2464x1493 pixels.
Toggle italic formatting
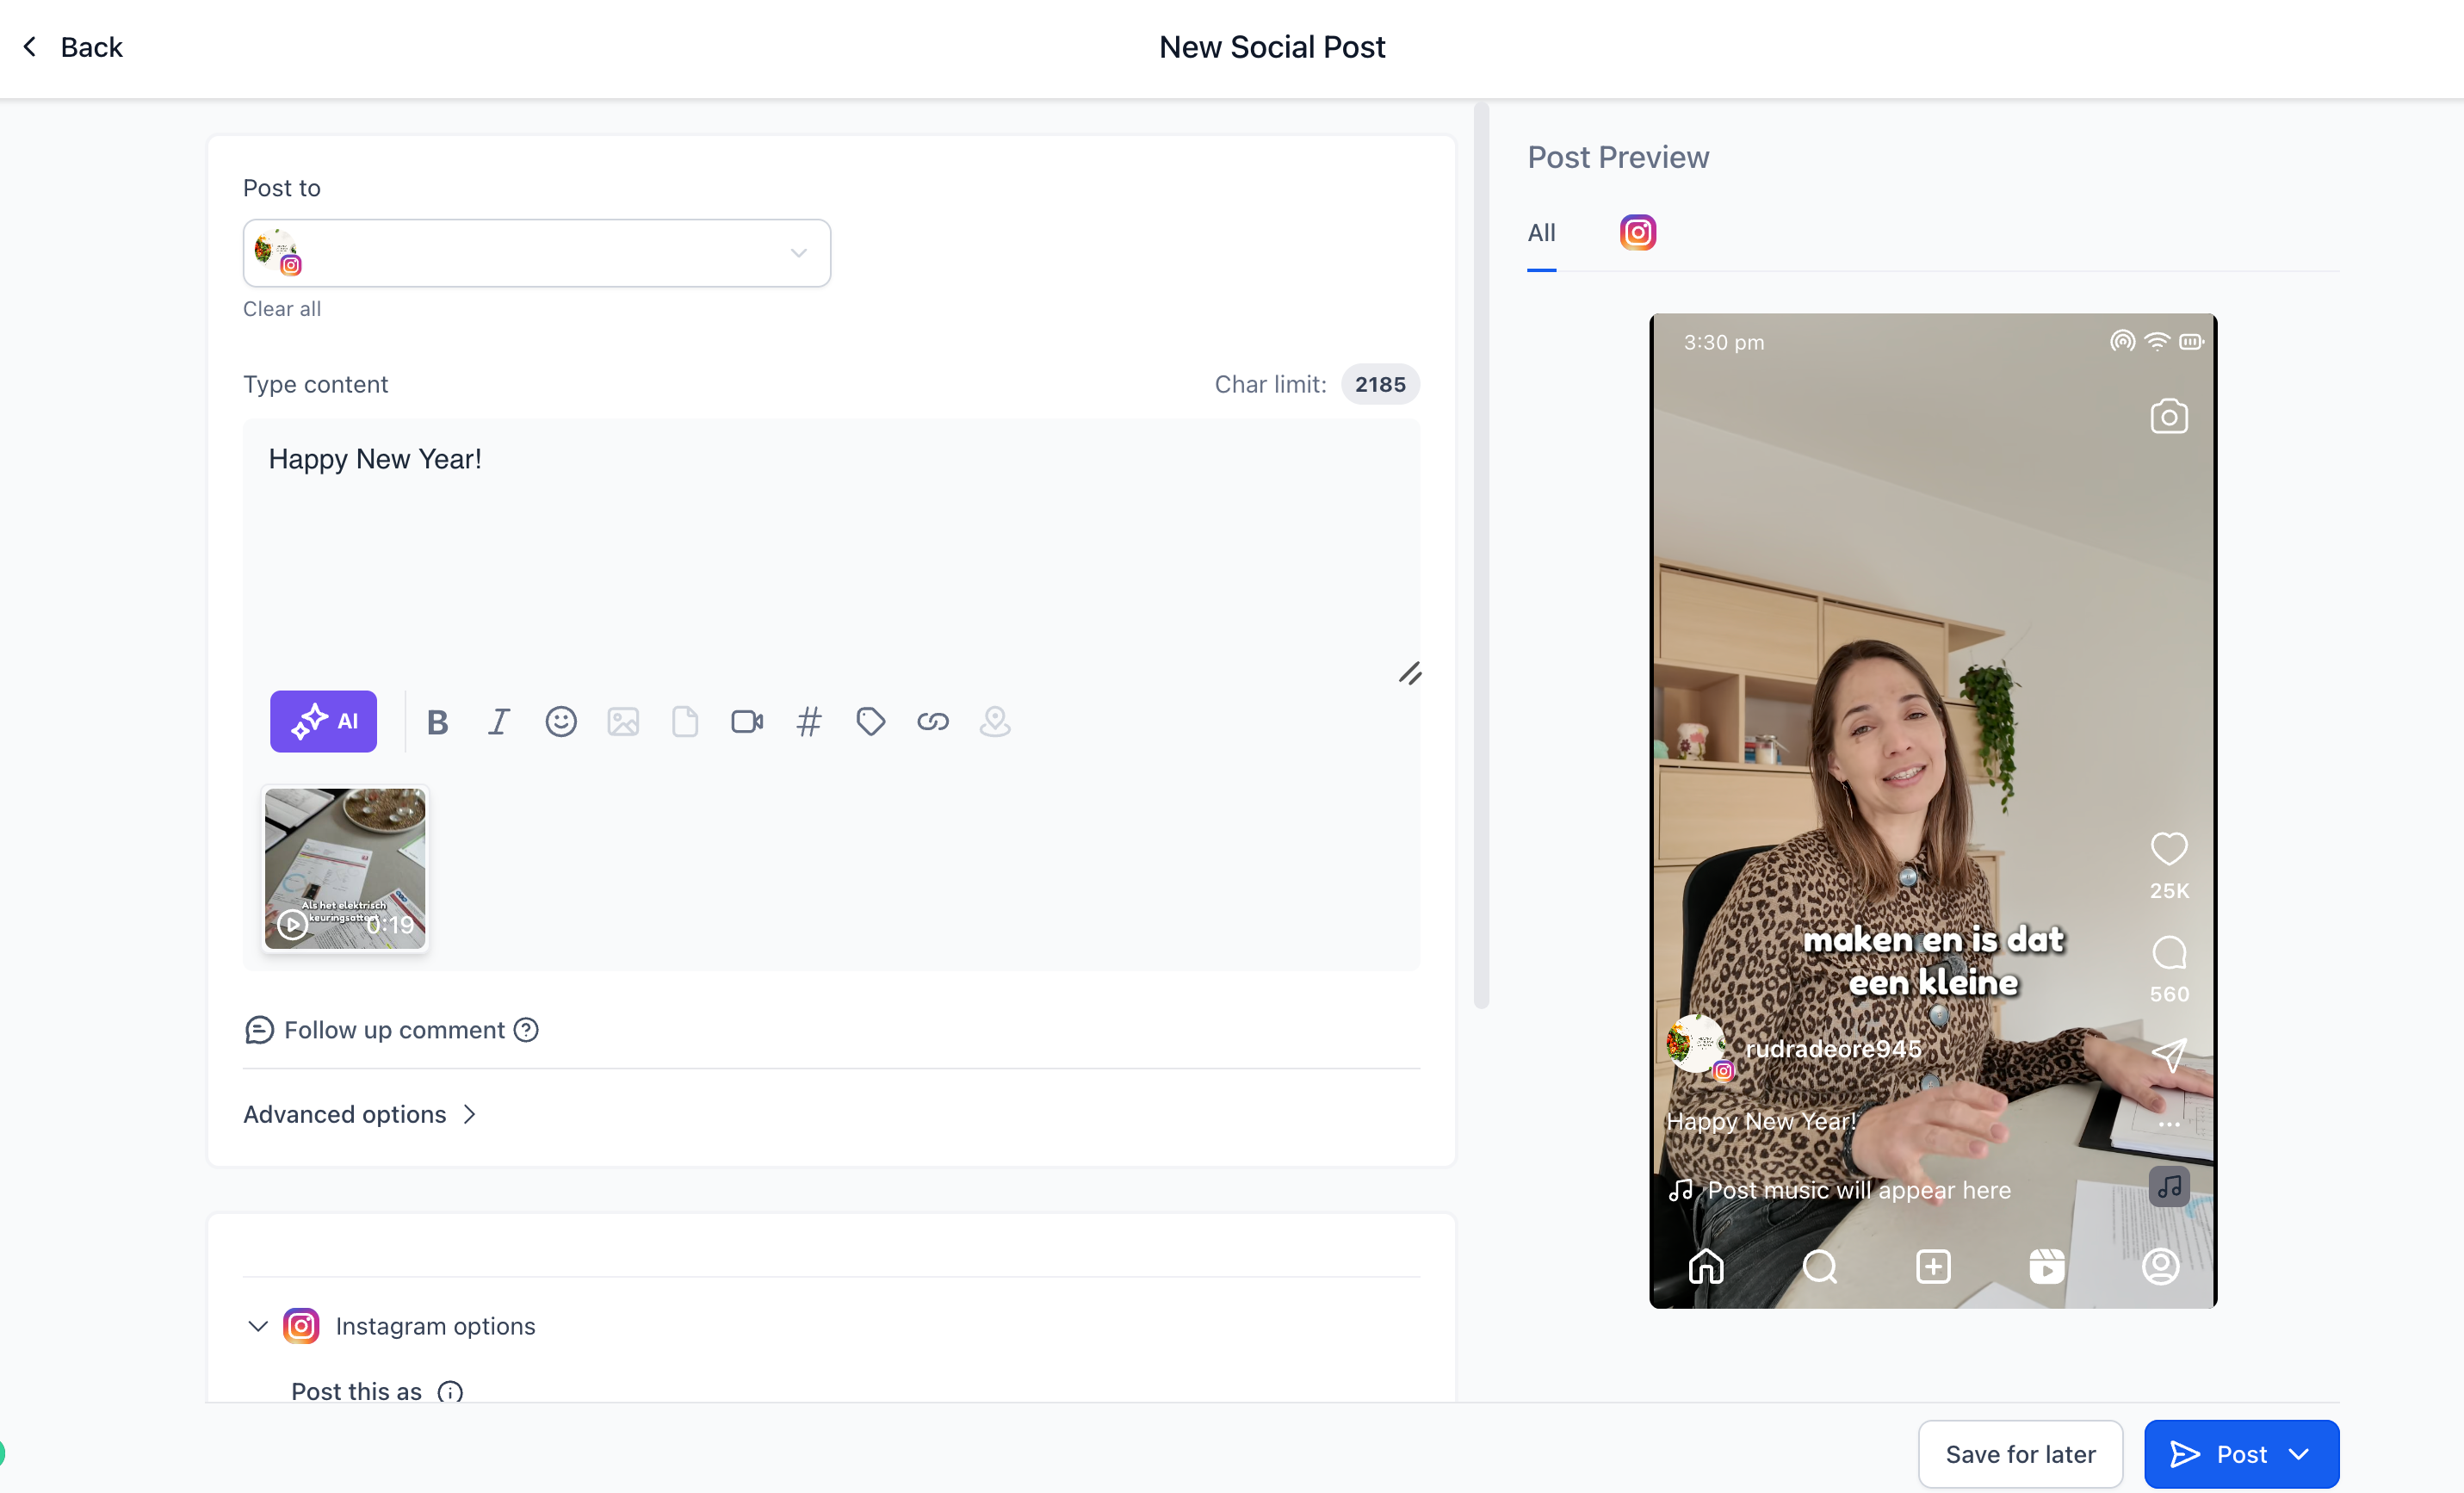(498, 722)
